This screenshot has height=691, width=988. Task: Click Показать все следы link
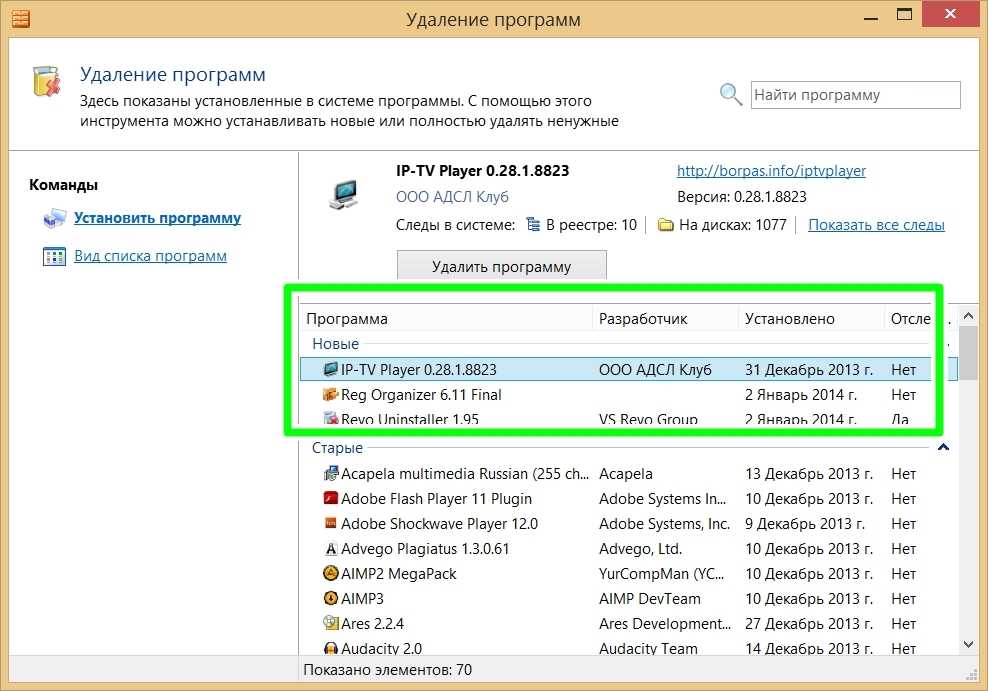[x=876, y=225]
